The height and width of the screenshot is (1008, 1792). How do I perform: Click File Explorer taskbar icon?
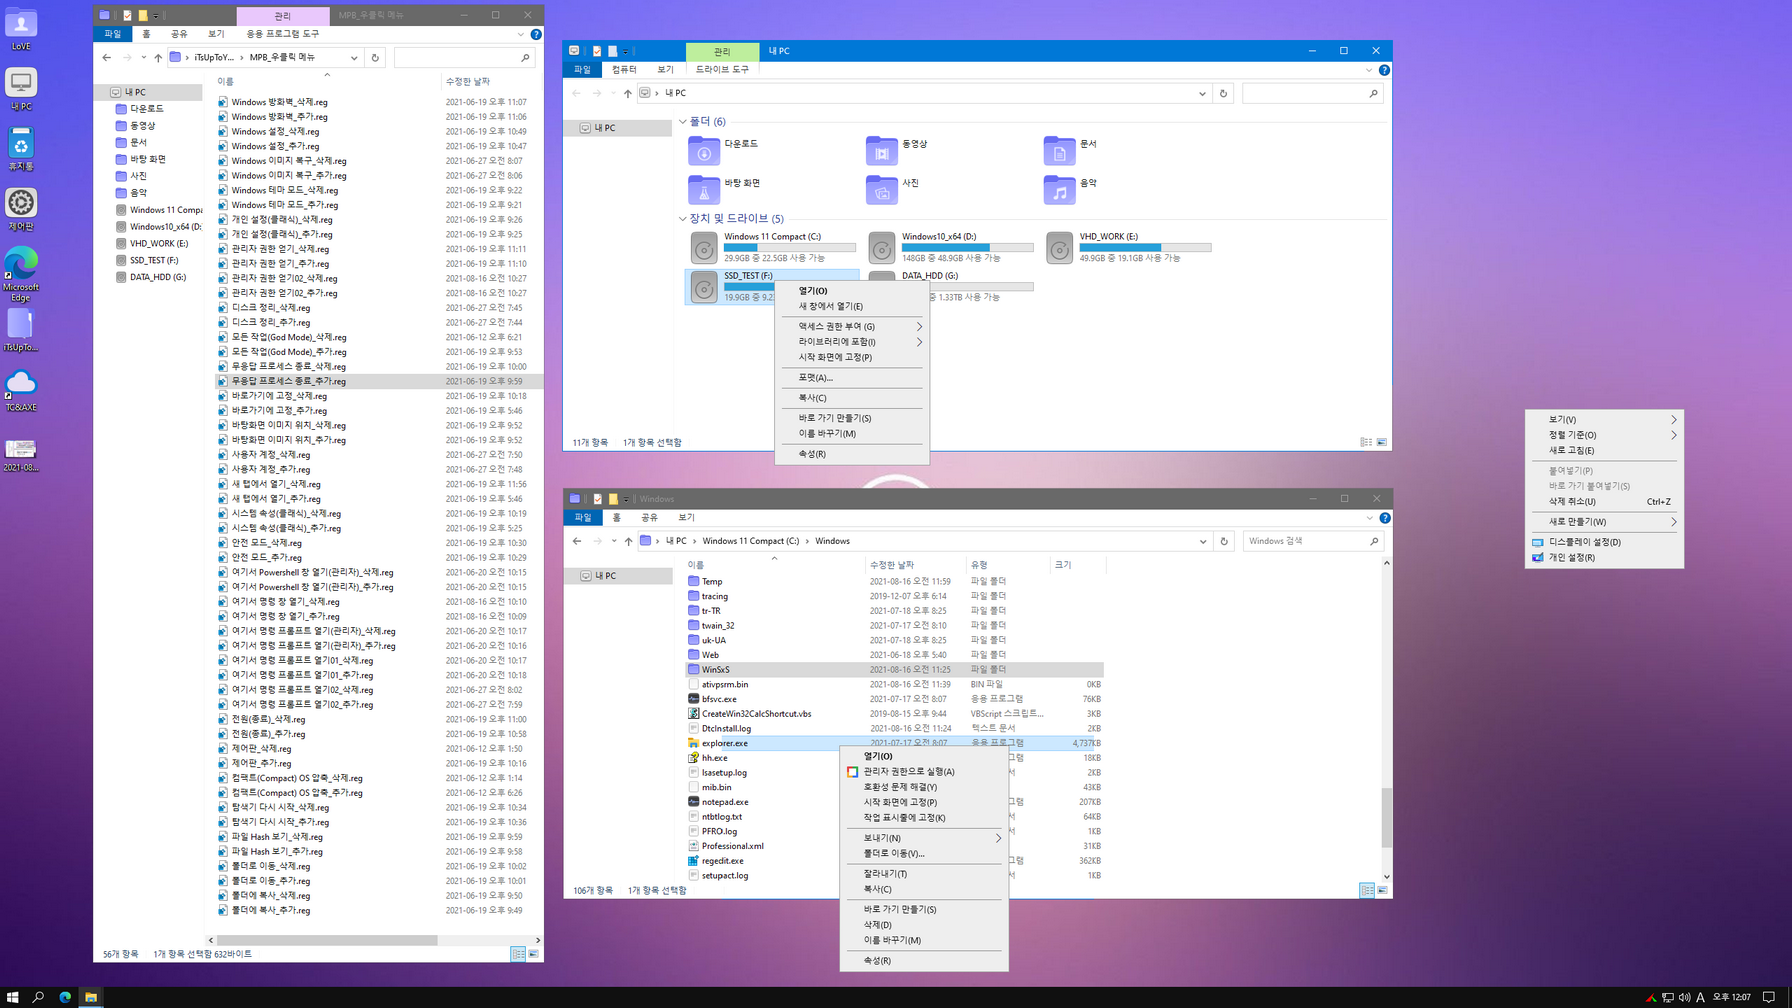(91, 997)
